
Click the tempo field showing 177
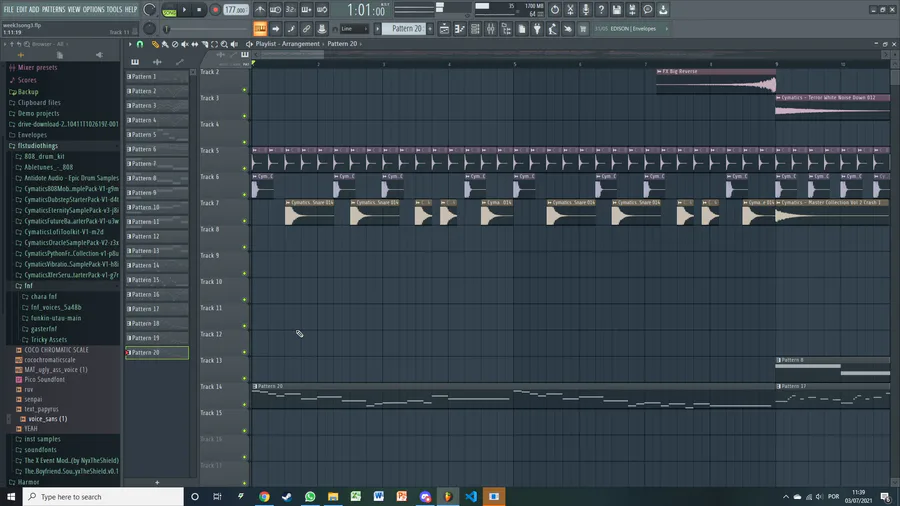coord(235,10)
